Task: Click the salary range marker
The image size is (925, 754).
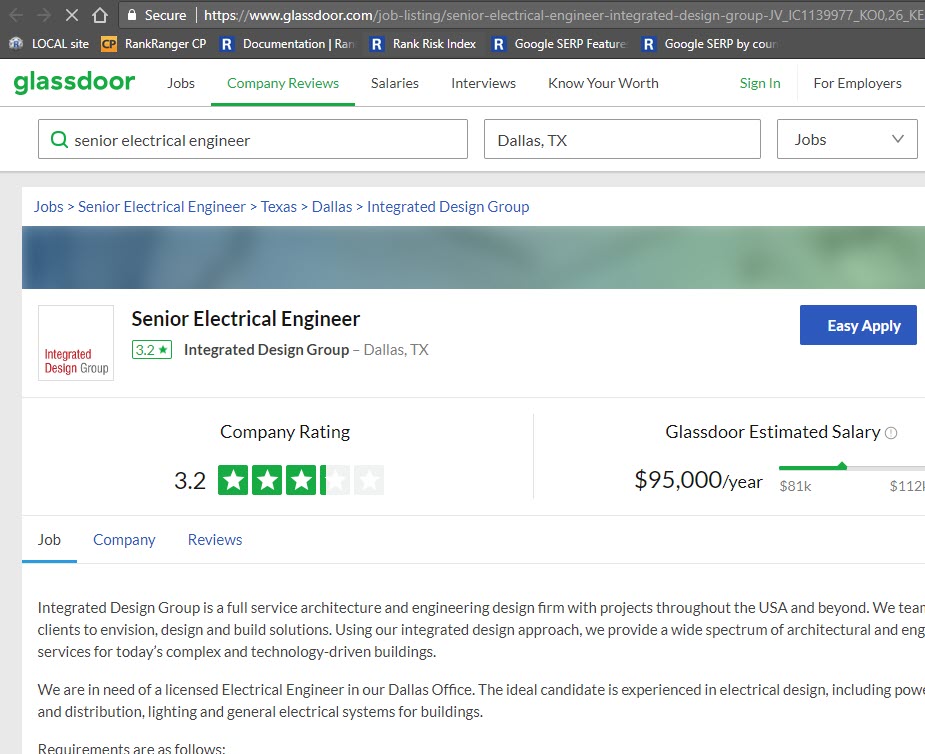Action: coord(842,465)
